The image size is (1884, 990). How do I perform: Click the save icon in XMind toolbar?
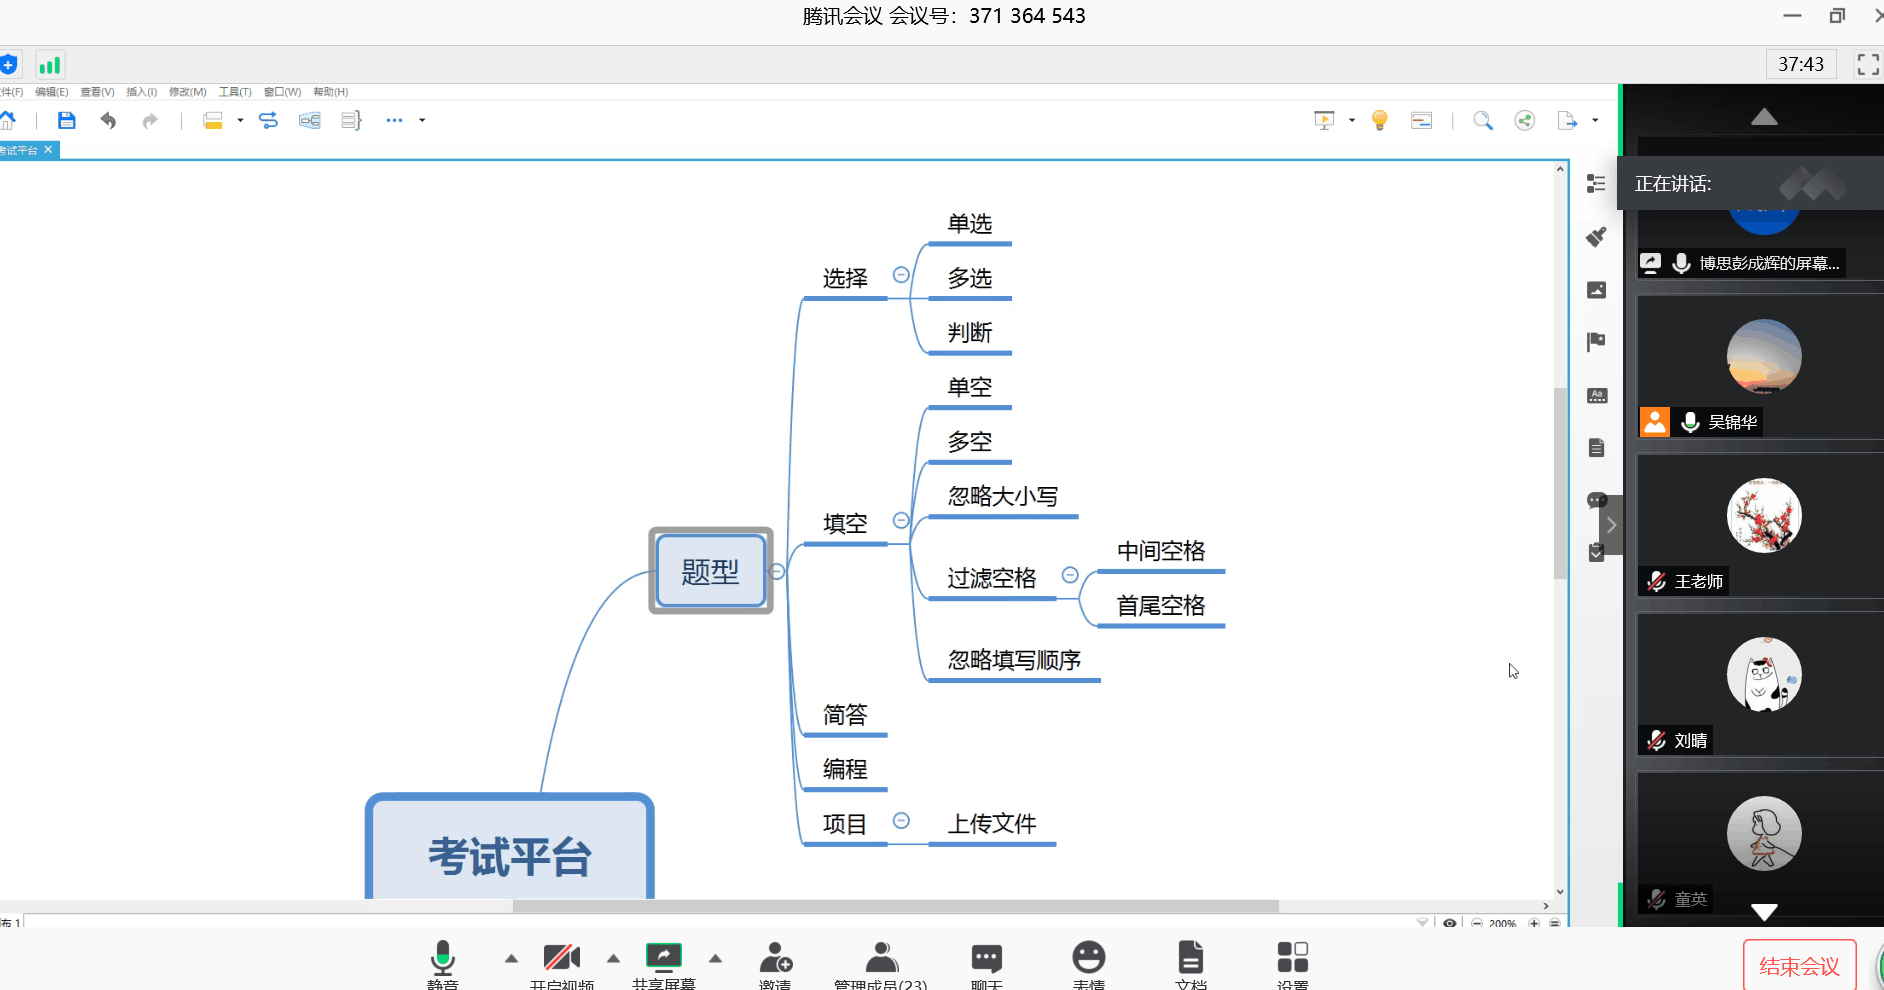pyautogui.click(x=67, y=121)
